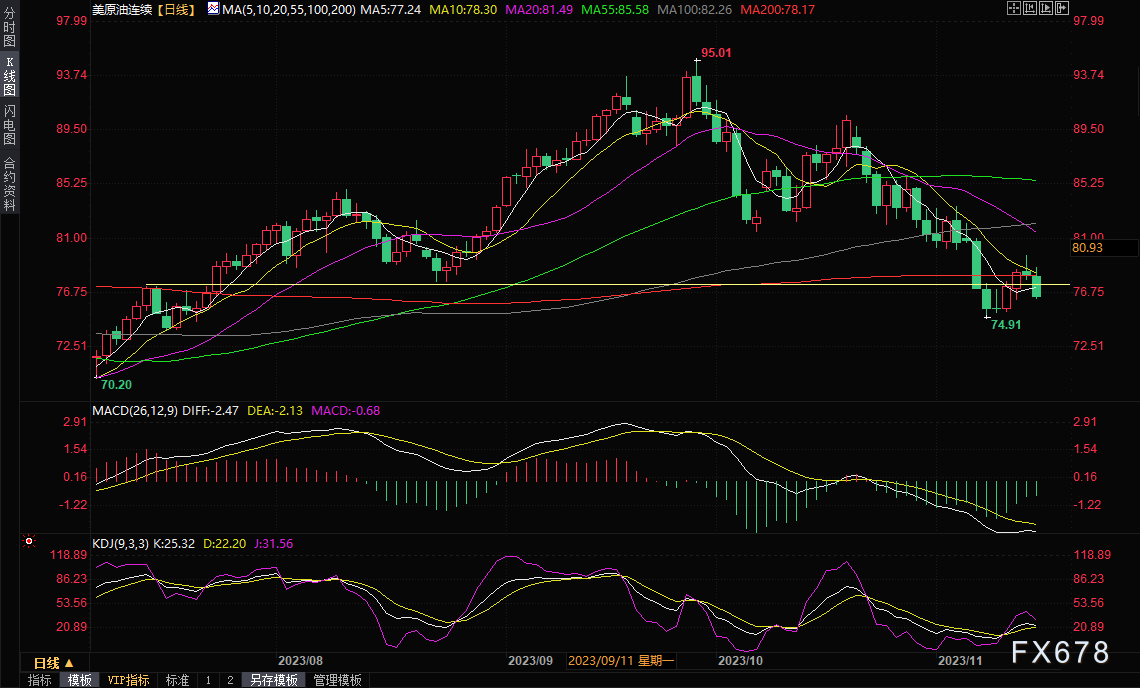1140x688 pixels.
Task: Open the VIP指标 tab
Action: click(129, 680)
